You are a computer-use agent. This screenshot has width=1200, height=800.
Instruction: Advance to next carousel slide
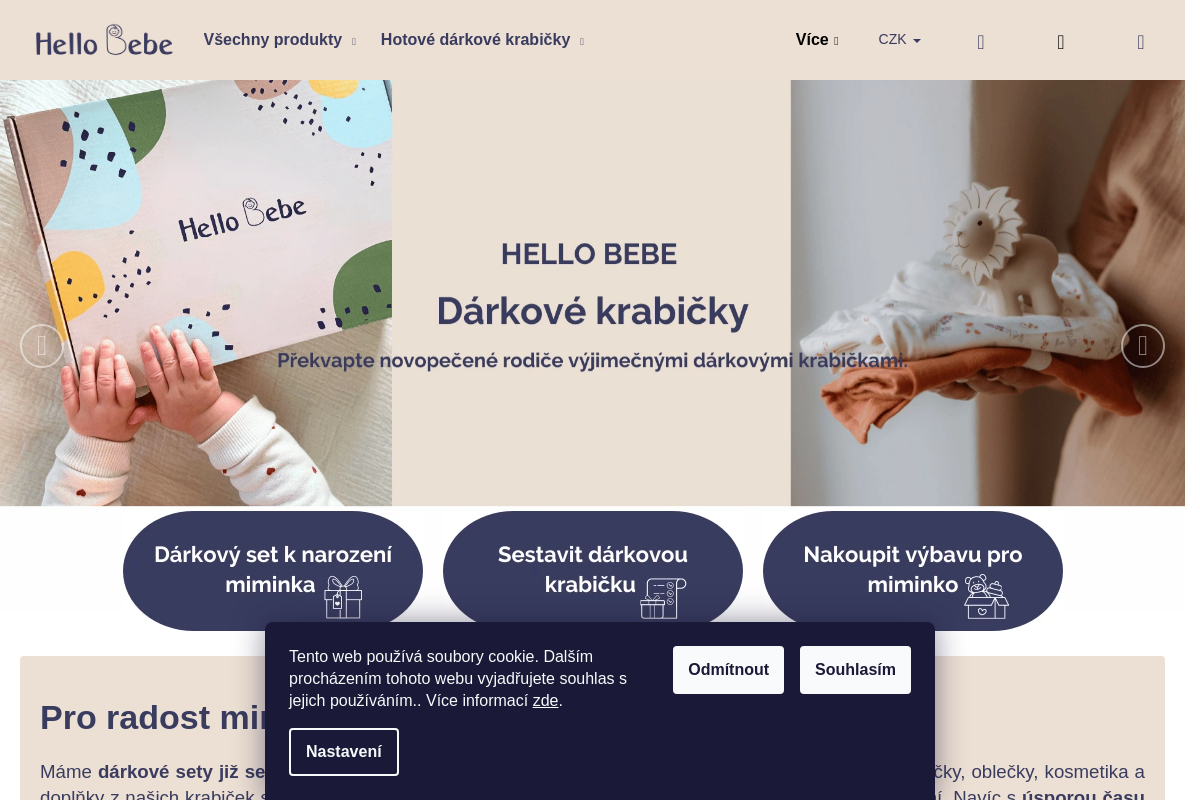(x=1143, y=346)
